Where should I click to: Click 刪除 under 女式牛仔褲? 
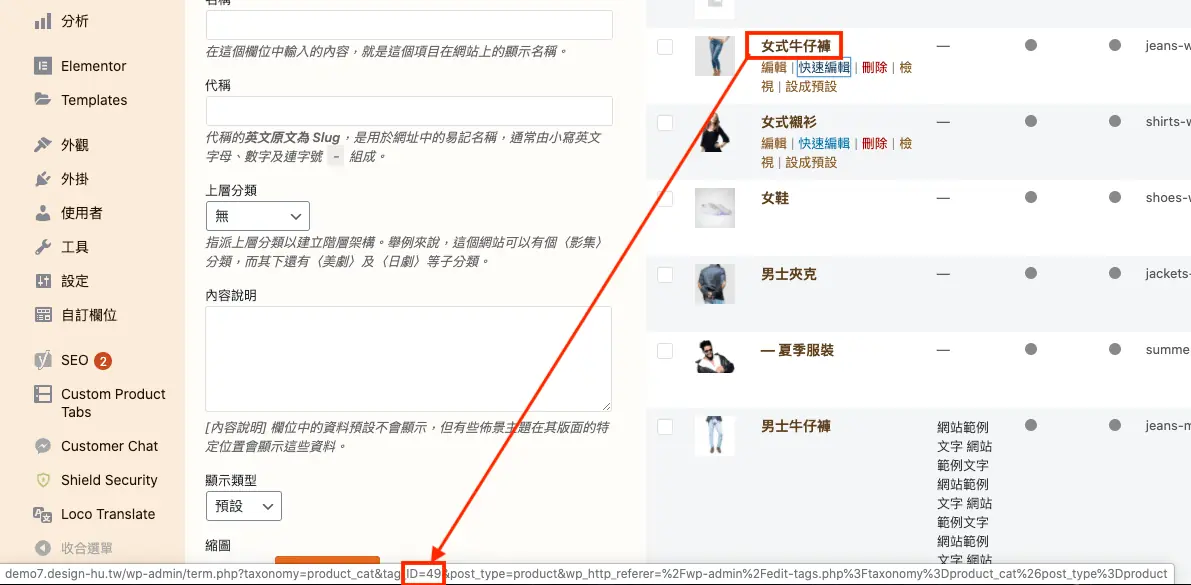tap(875, 67)
